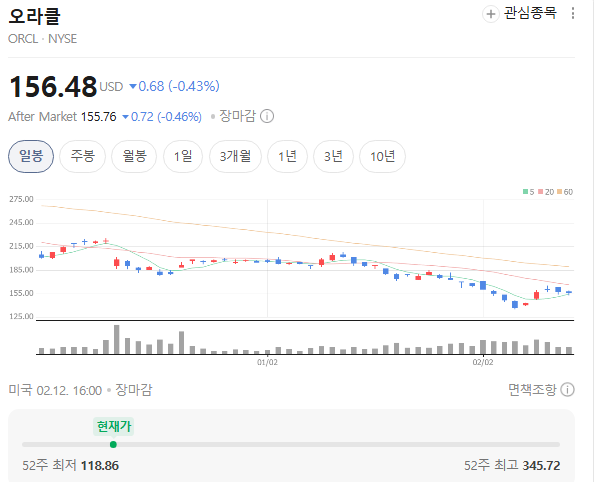Viewport: 605px width, 482px height.
Task: Show the 3년 chart range
Action: [x=333, y=156]
